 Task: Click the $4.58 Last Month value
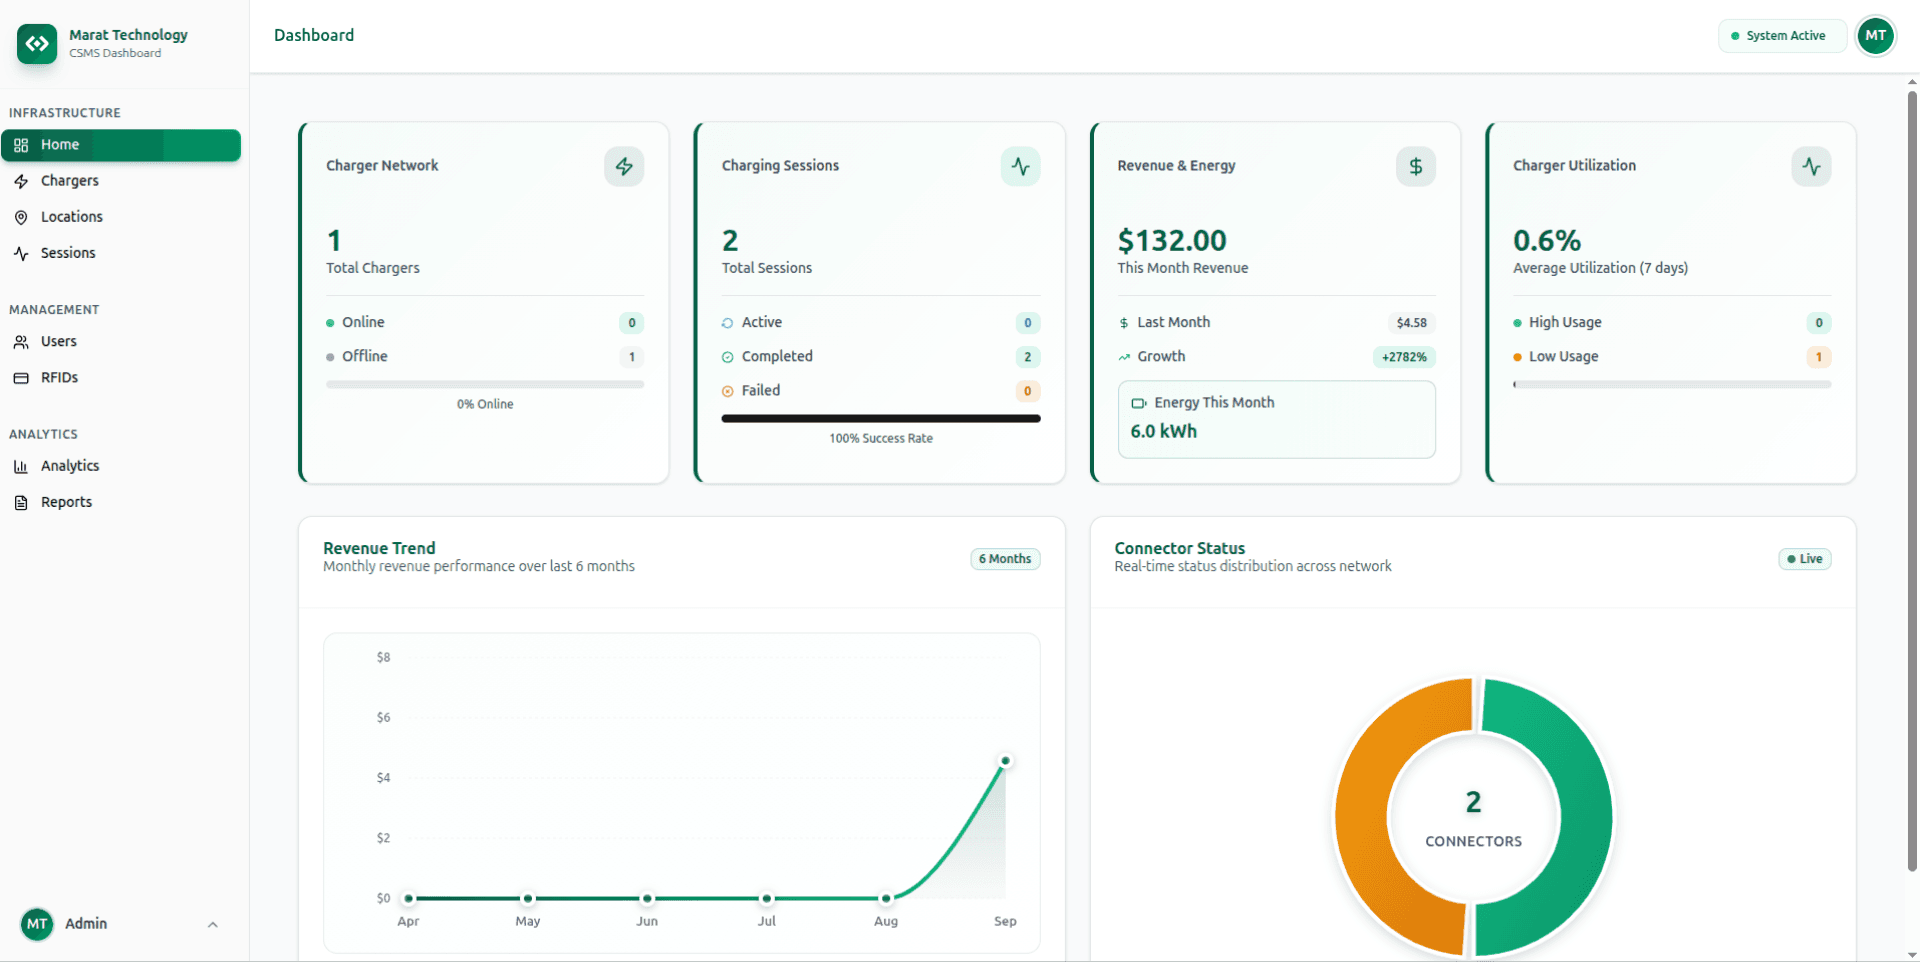[x=1412, y=323]
